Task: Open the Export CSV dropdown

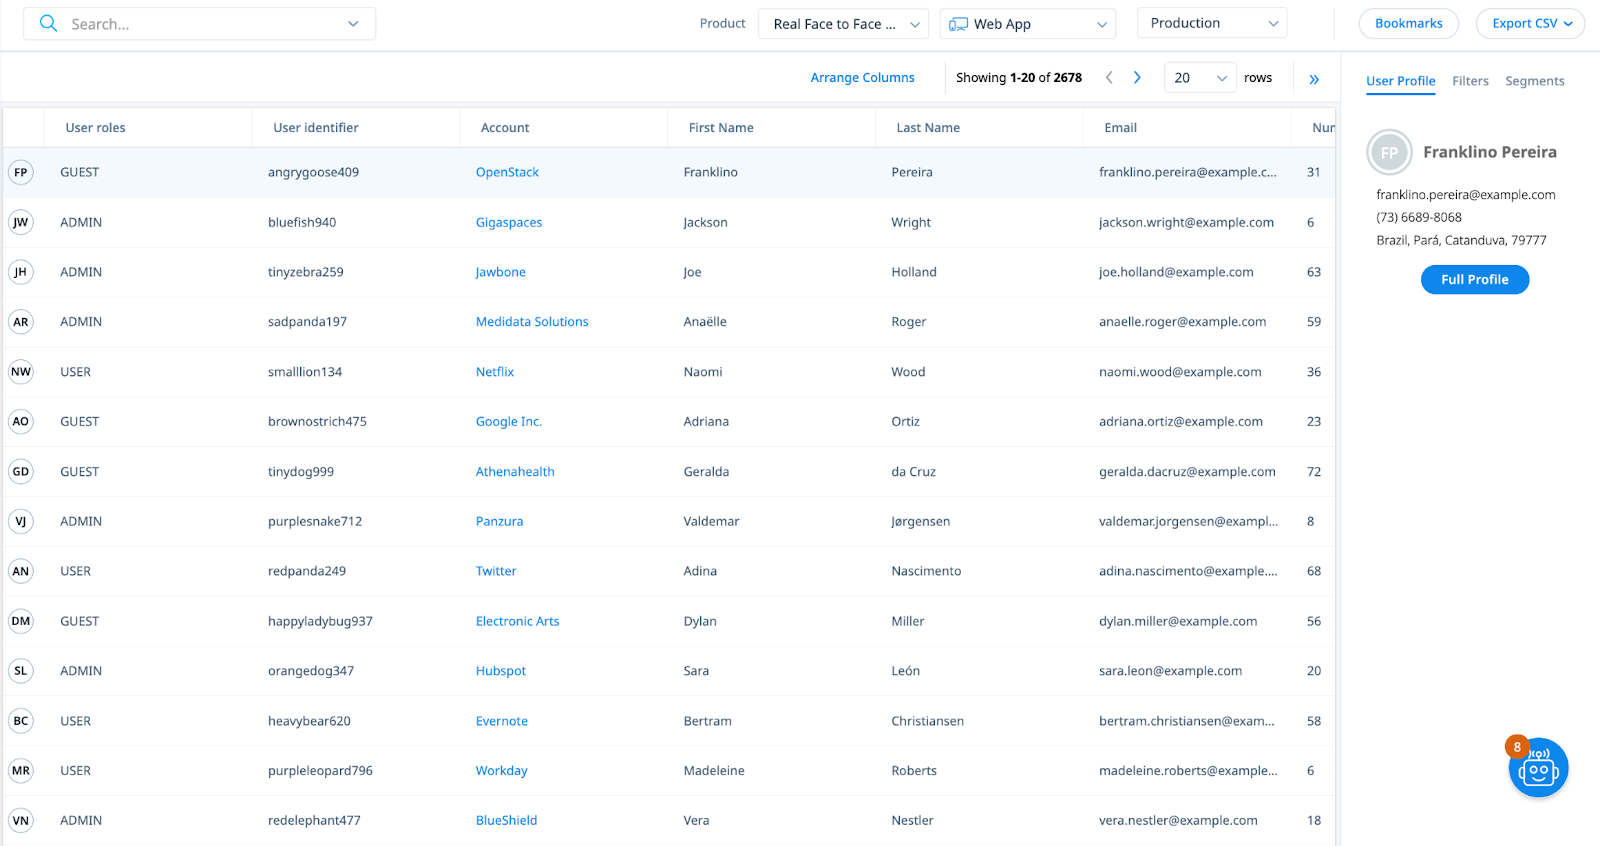Action: tap(1530, 23)
